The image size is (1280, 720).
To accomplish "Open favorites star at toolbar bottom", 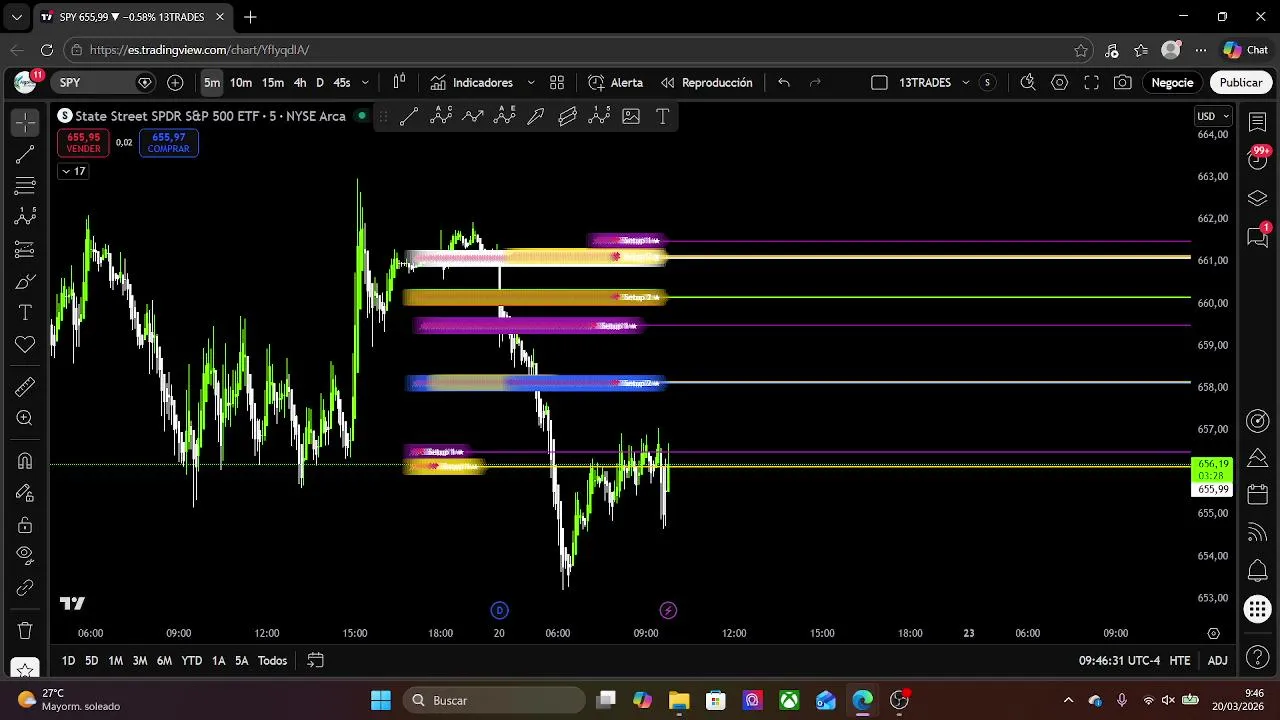I will click(x=25, y=669).
